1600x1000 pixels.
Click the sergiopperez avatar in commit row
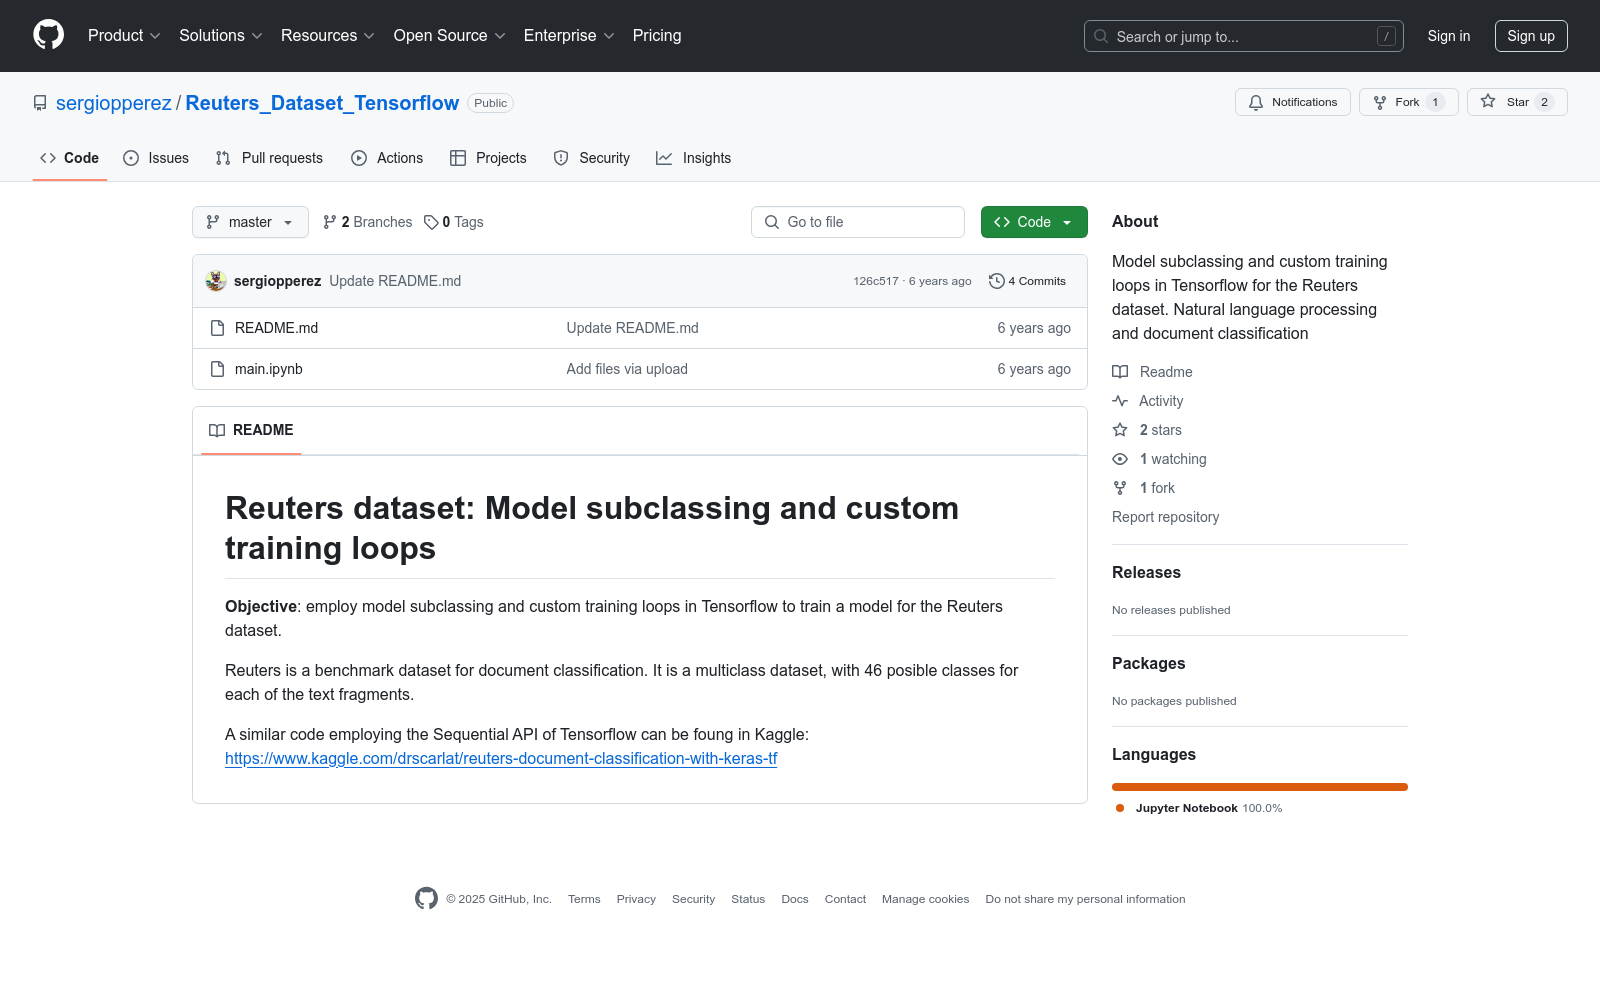pos(216,281)
